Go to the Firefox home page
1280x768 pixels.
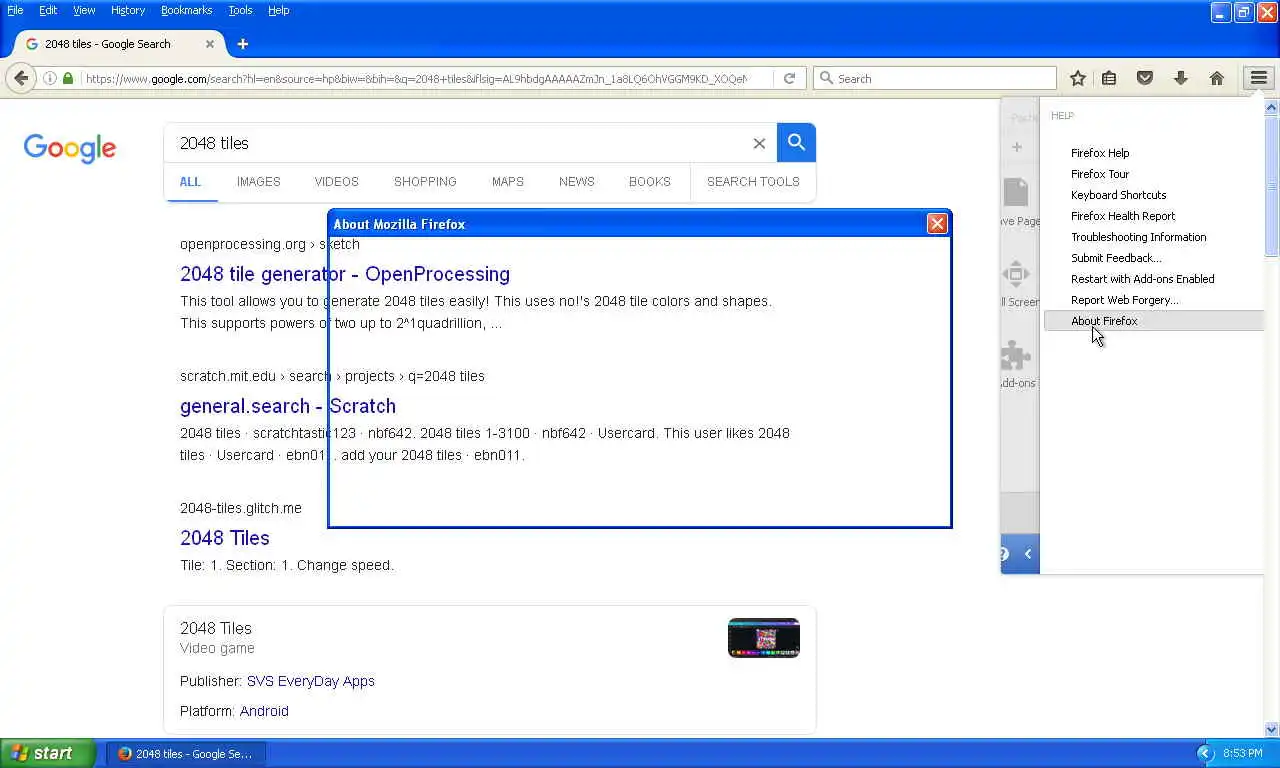1217,78
